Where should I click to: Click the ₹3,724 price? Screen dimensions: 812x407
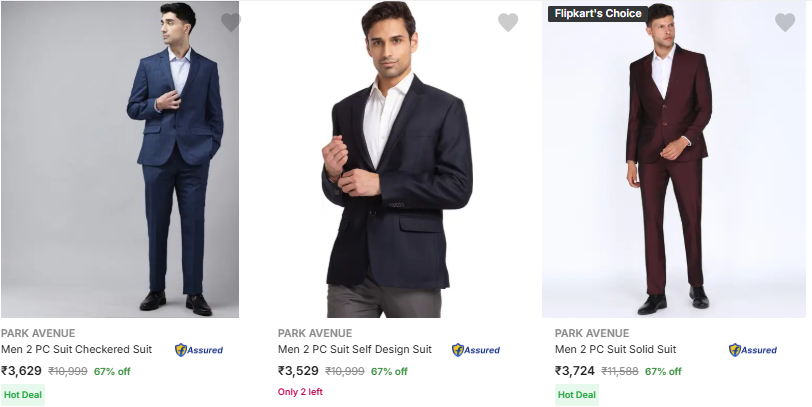(x=576, y=371)
